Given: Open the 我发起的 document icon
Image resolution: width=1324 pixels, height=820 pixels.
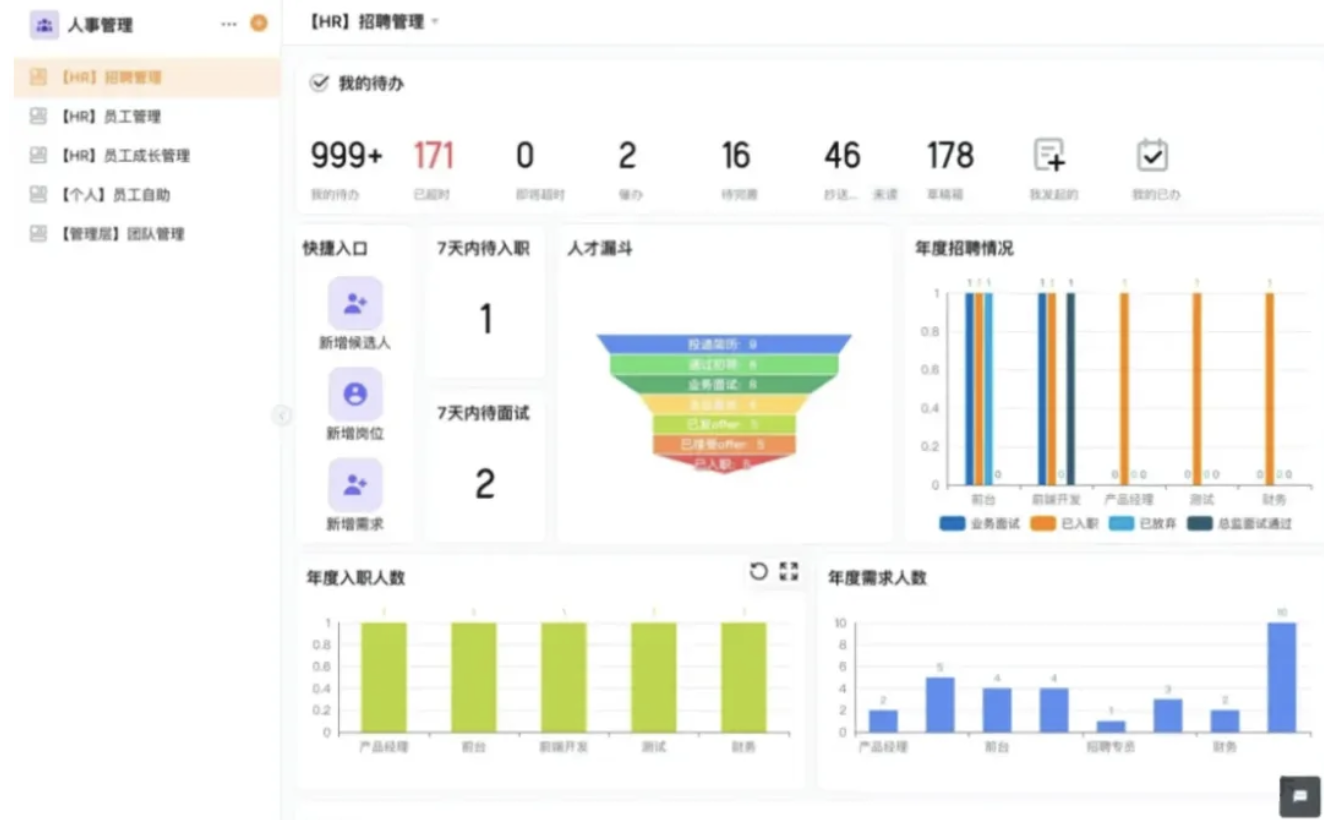Looking at the screenshot, I should [1049, 156].
